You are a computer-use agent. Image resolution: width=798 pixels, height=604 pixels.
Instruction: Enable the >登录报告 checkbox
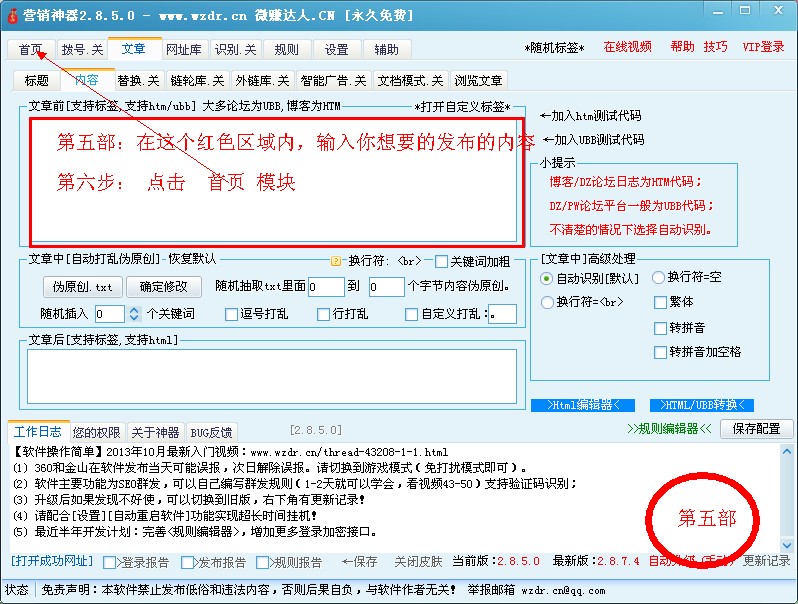click(109, 562)
